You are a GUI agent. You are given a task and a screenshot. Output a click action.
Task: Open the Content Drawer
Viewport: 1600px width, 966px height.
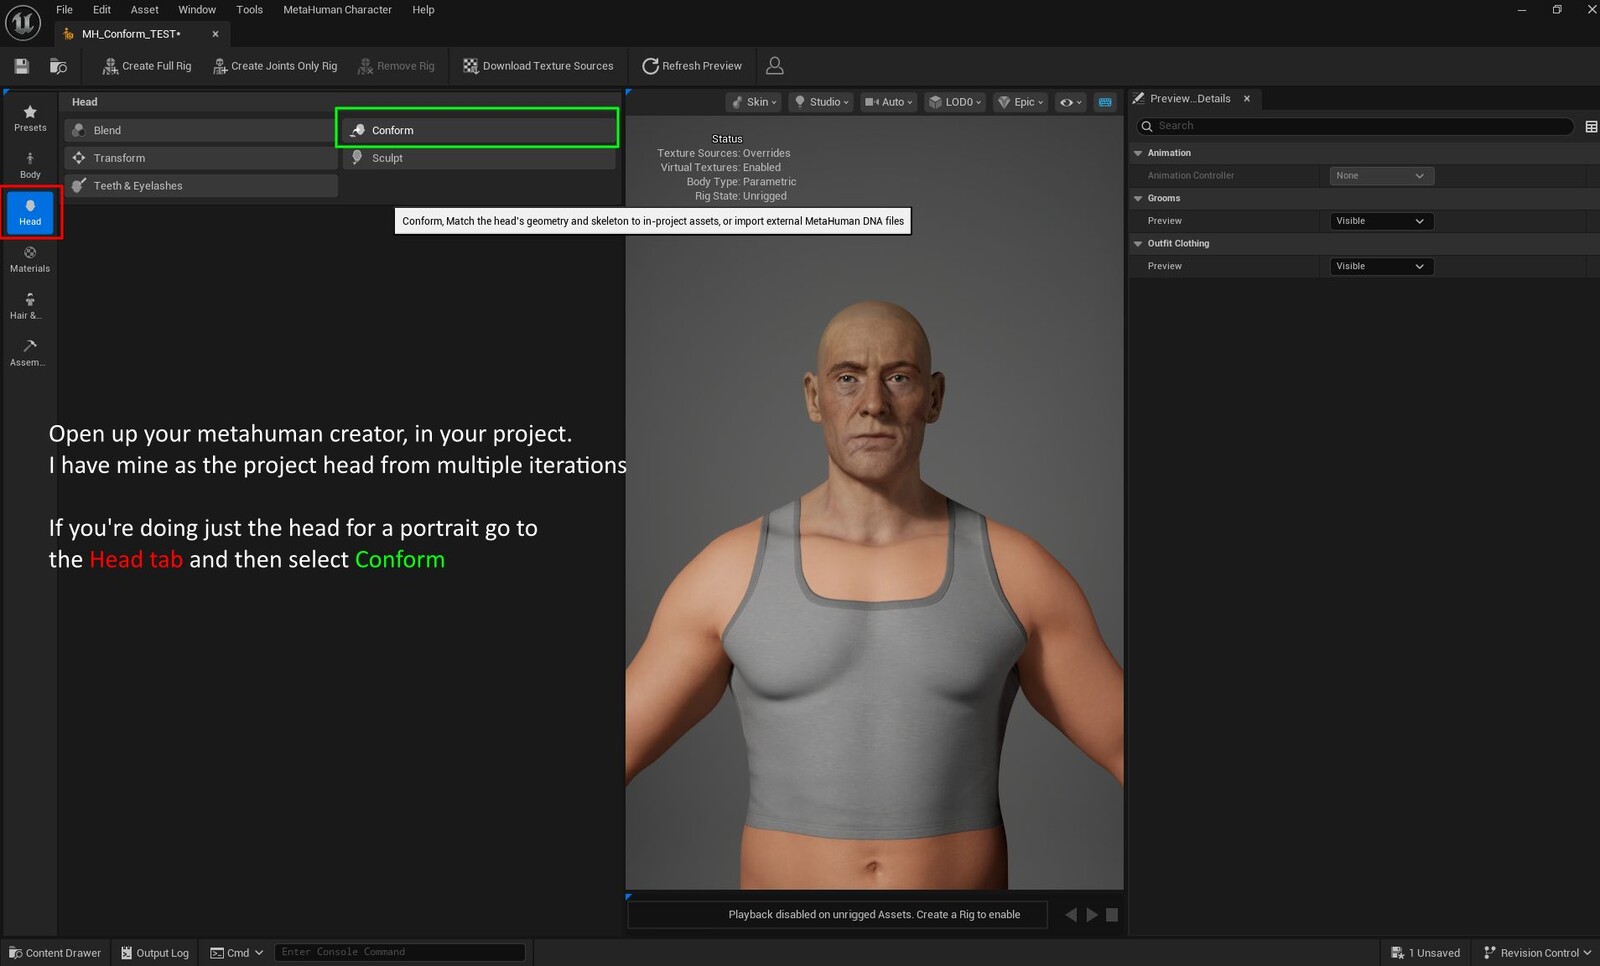coord(55,953)
